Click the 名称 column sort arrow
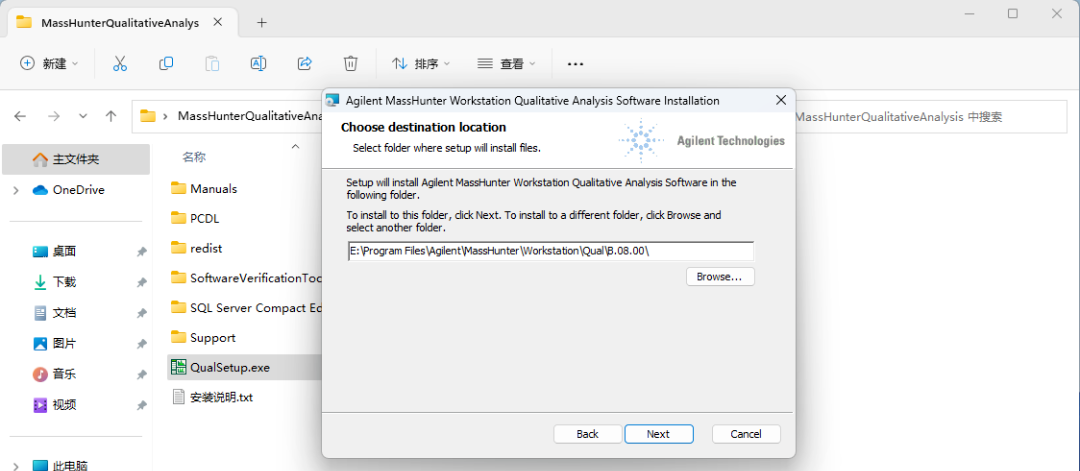The height and width of the screenshot is (471, 1080). (295, 146)
